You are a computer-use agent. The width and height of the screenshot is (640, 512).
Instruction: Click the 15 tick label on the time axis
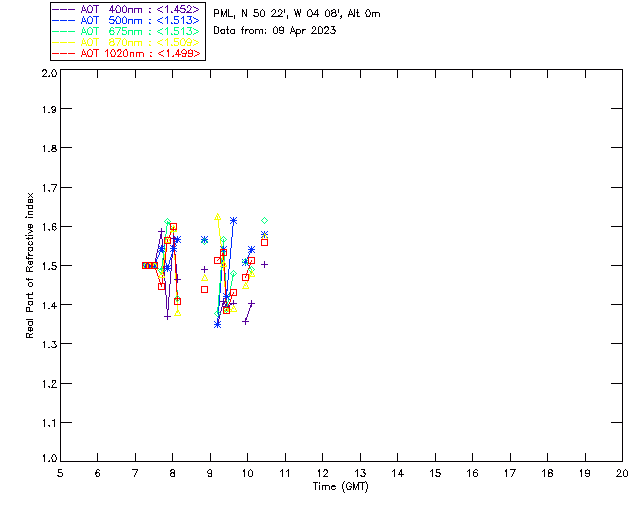[x=435, y=473]
